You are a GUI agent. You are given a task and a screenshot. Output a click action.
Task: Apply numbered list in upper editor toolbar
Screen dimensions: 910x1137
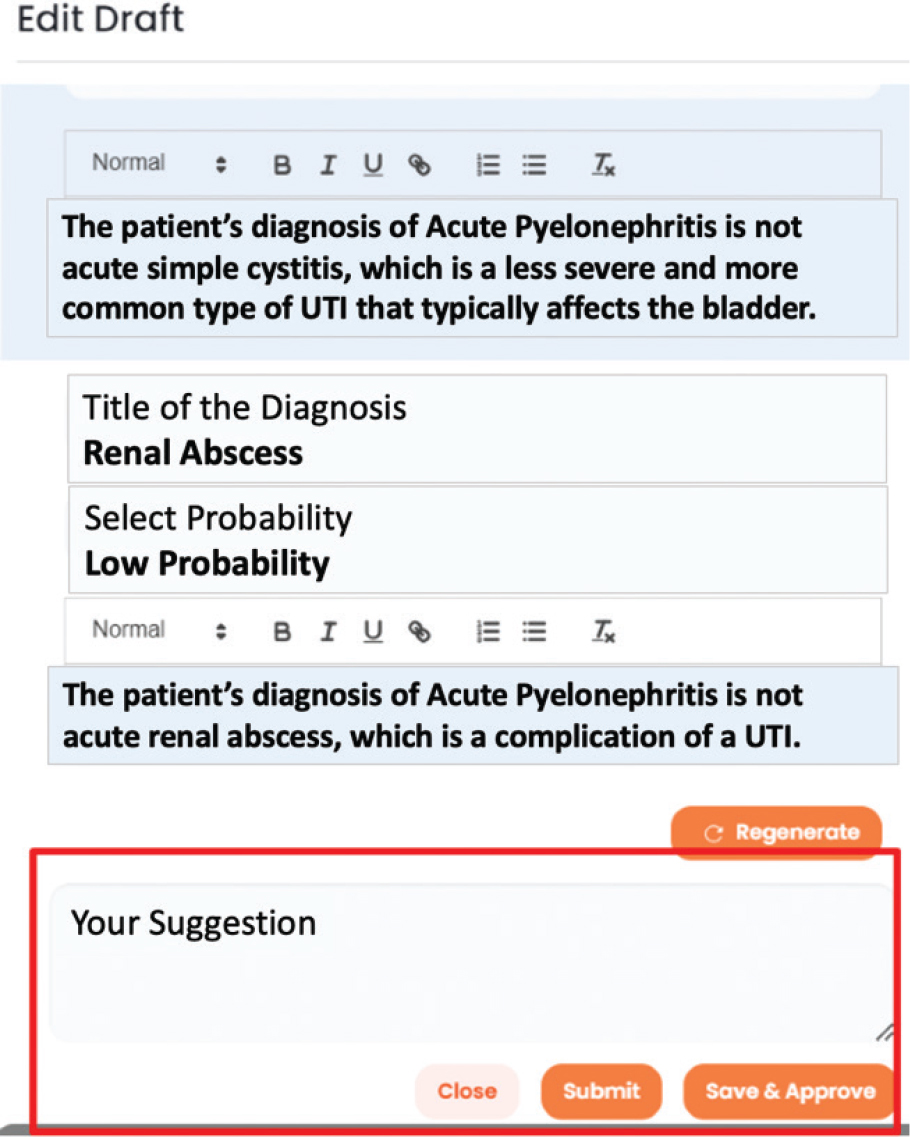(x=488, y=166)
